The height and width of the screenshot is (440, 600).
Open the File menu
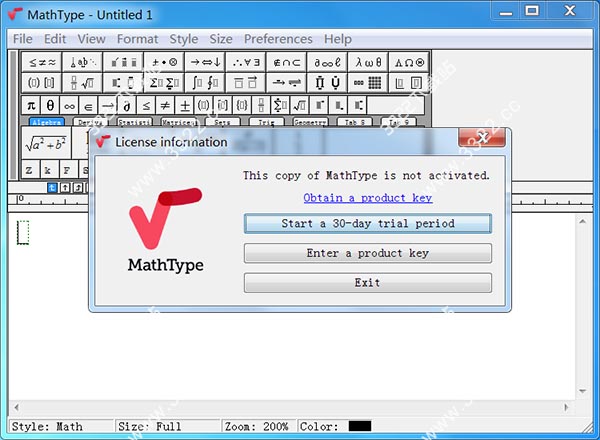(23, 39)
